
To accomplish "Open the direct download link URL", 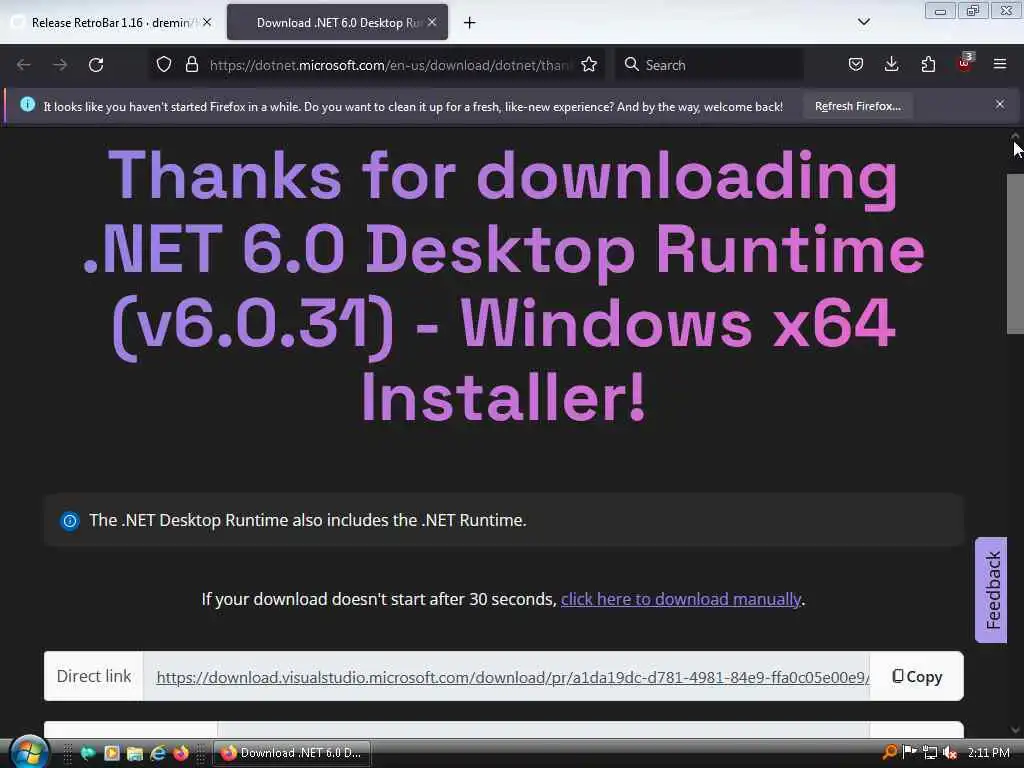I will (x=513, y=677).
